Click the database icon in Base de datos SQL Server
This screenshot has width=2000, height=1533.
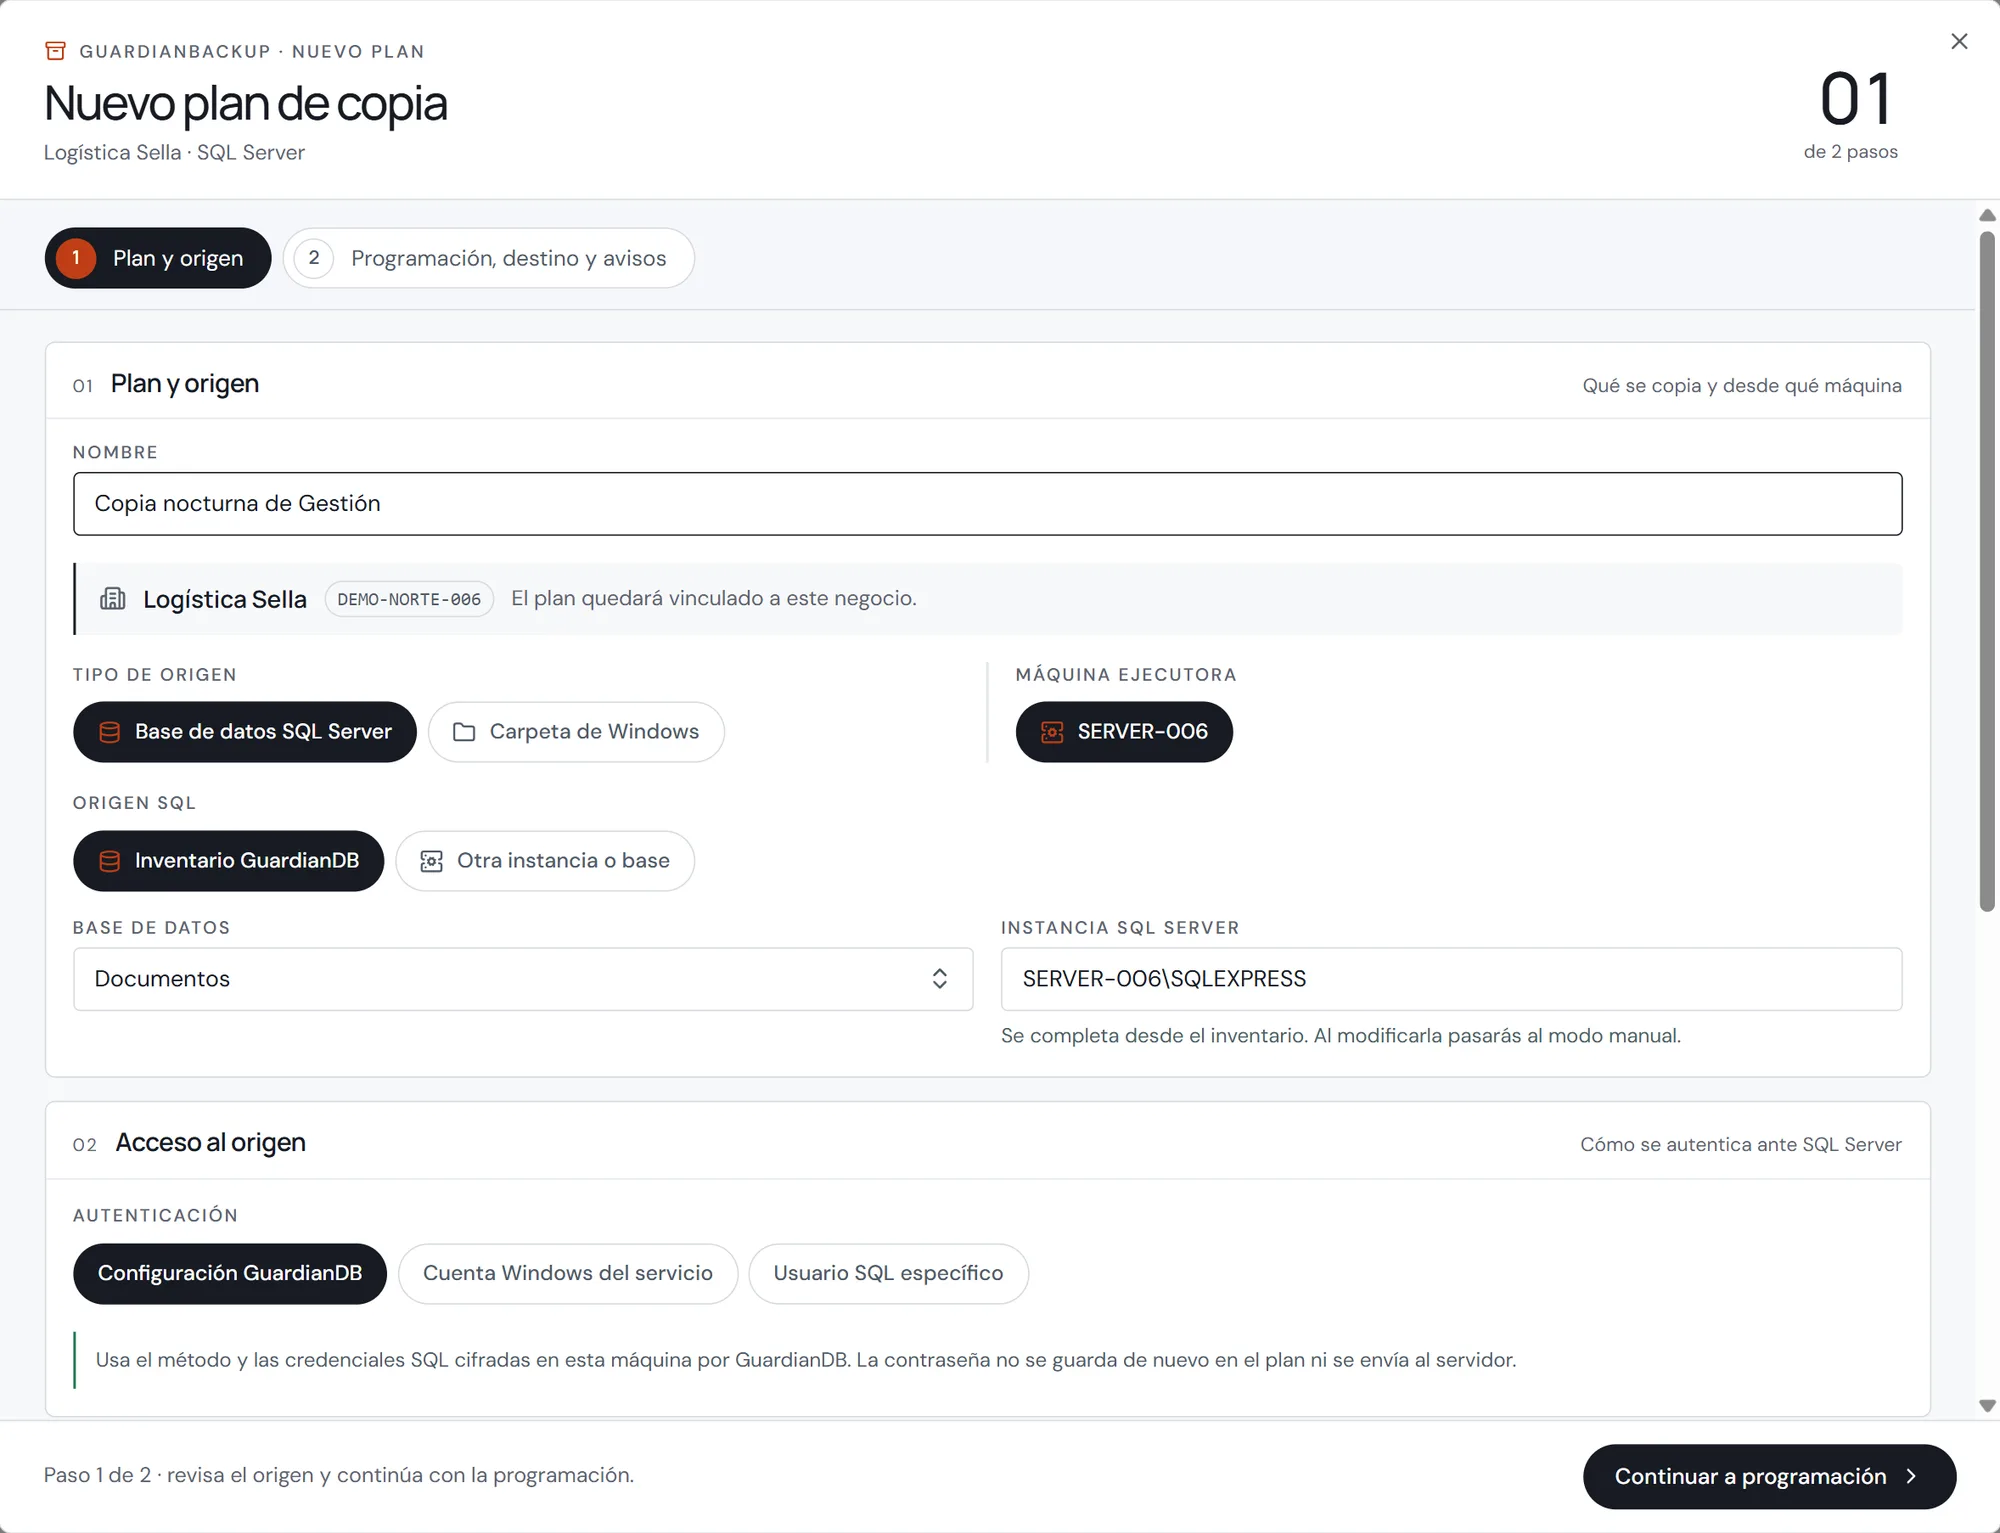[x=110, y=732]
